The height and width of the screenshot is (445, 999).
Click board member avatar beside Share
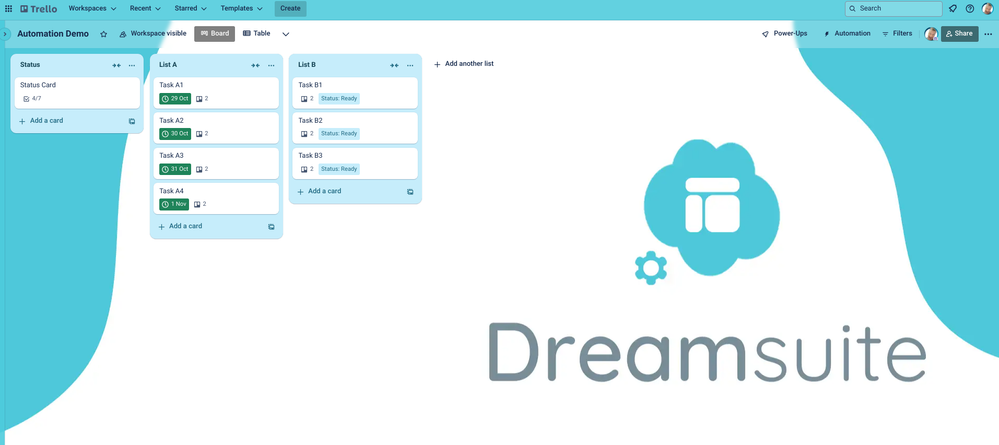tap(931, 34)
